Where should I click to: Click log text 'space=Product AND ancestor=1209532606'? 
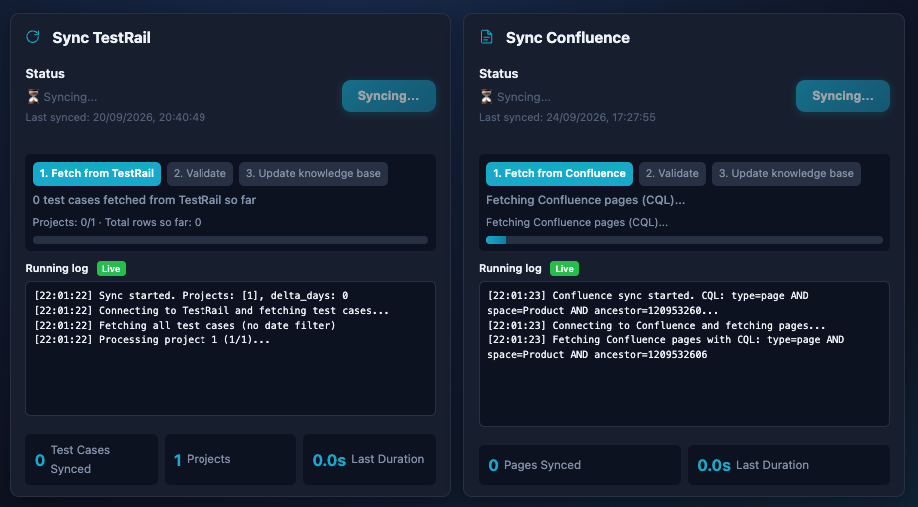[597, 354]
